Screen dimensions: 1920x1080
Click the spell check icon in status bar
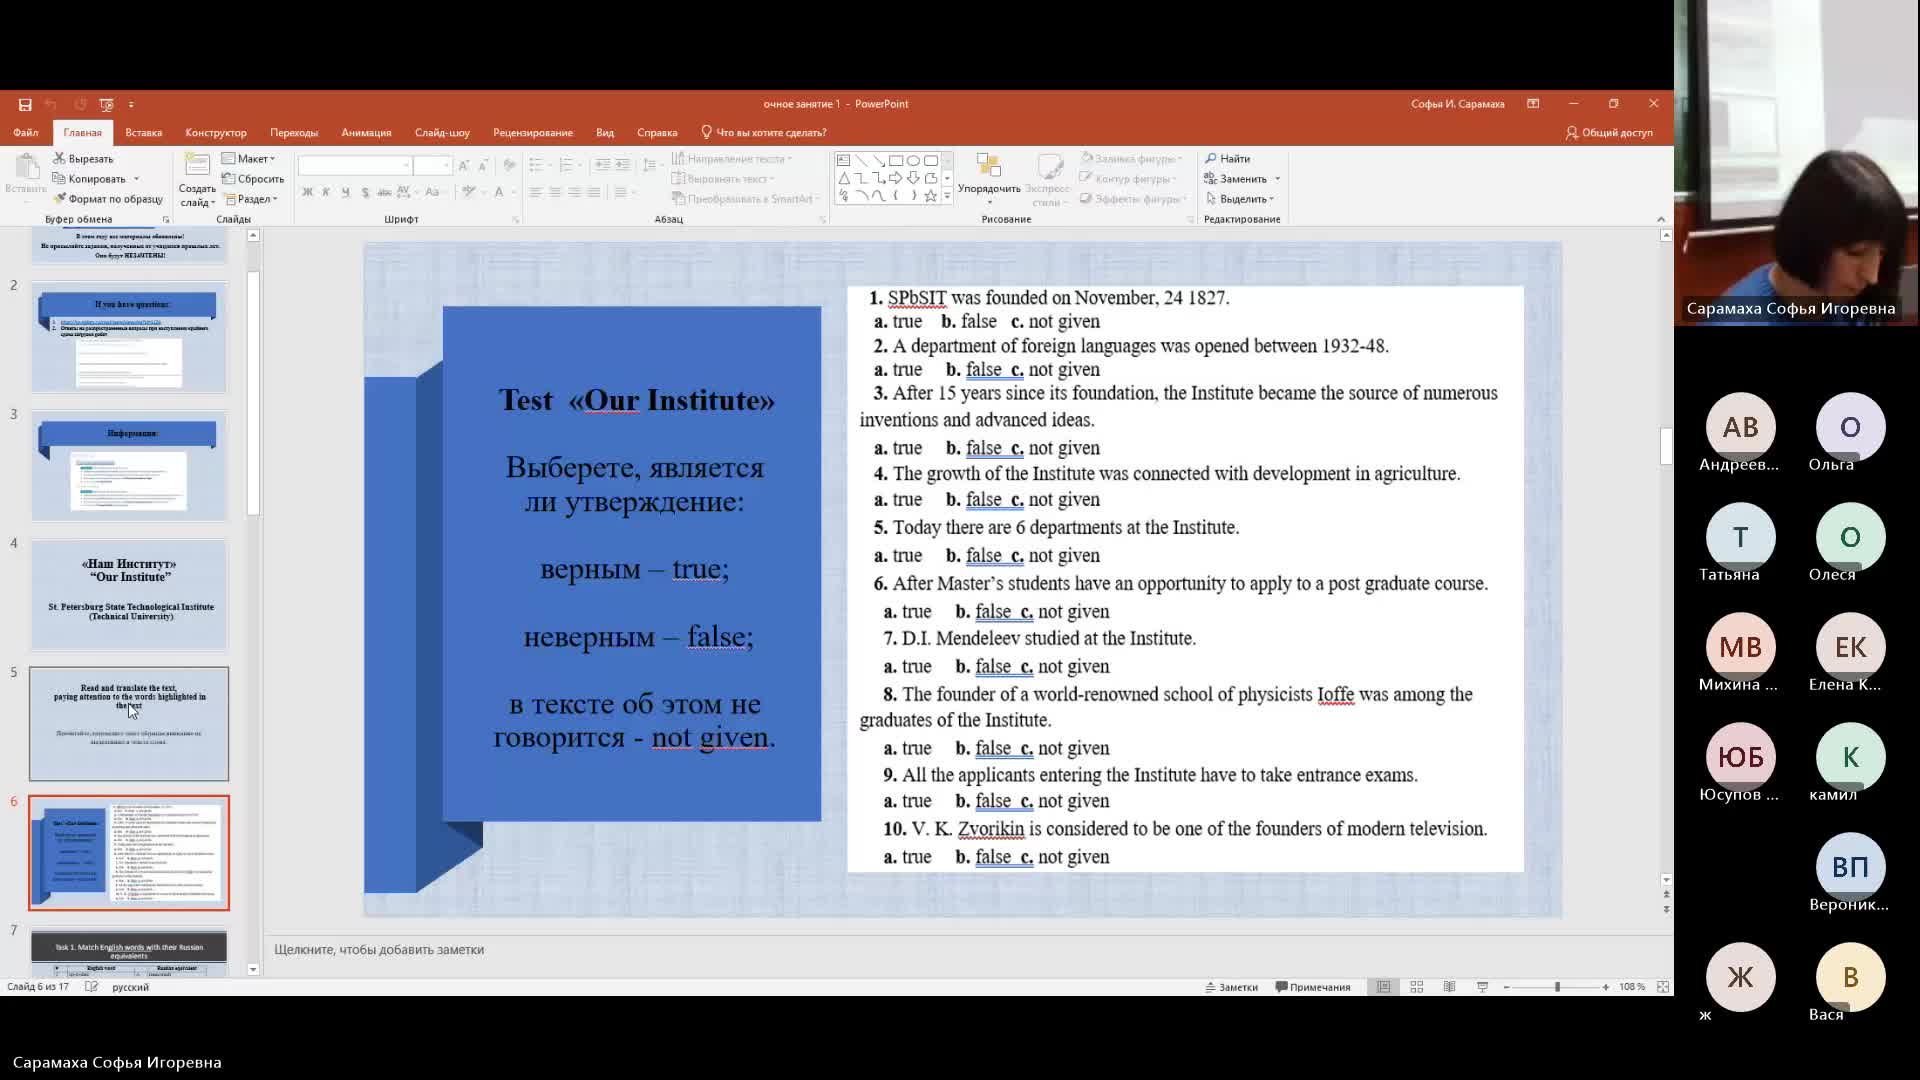[x=92, y=987]
